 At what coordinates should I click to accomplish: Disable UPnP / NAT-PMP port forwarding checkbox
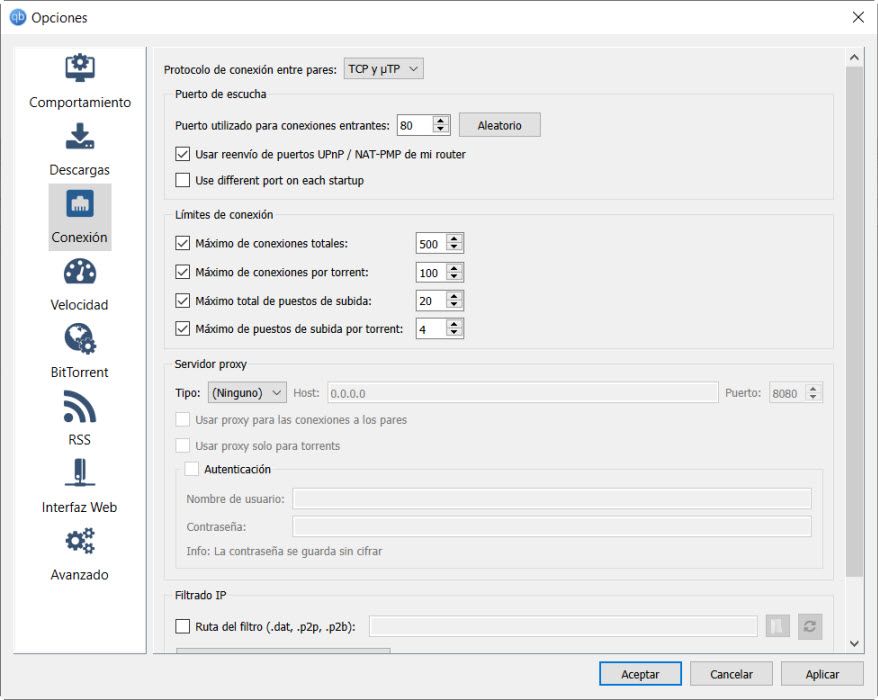click(182, 154)
